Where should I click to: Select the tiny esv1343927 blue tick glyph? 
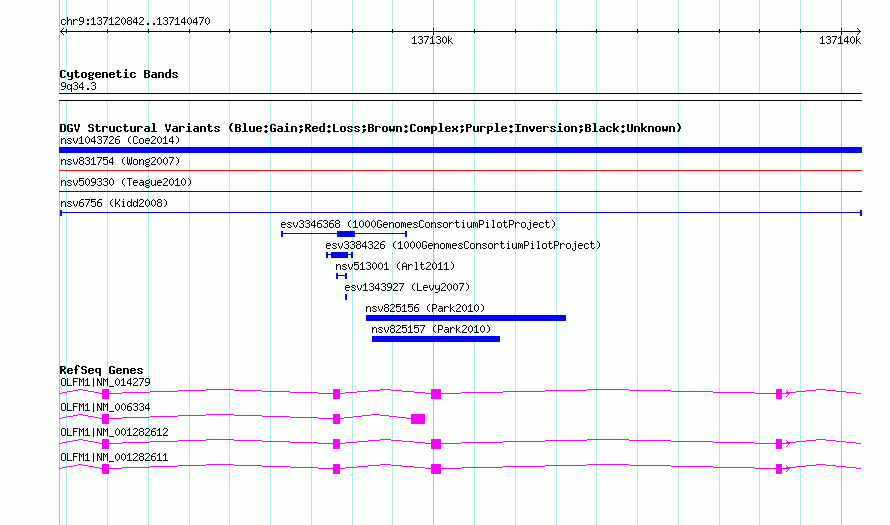pyautogui.click(x=346, y=297)
